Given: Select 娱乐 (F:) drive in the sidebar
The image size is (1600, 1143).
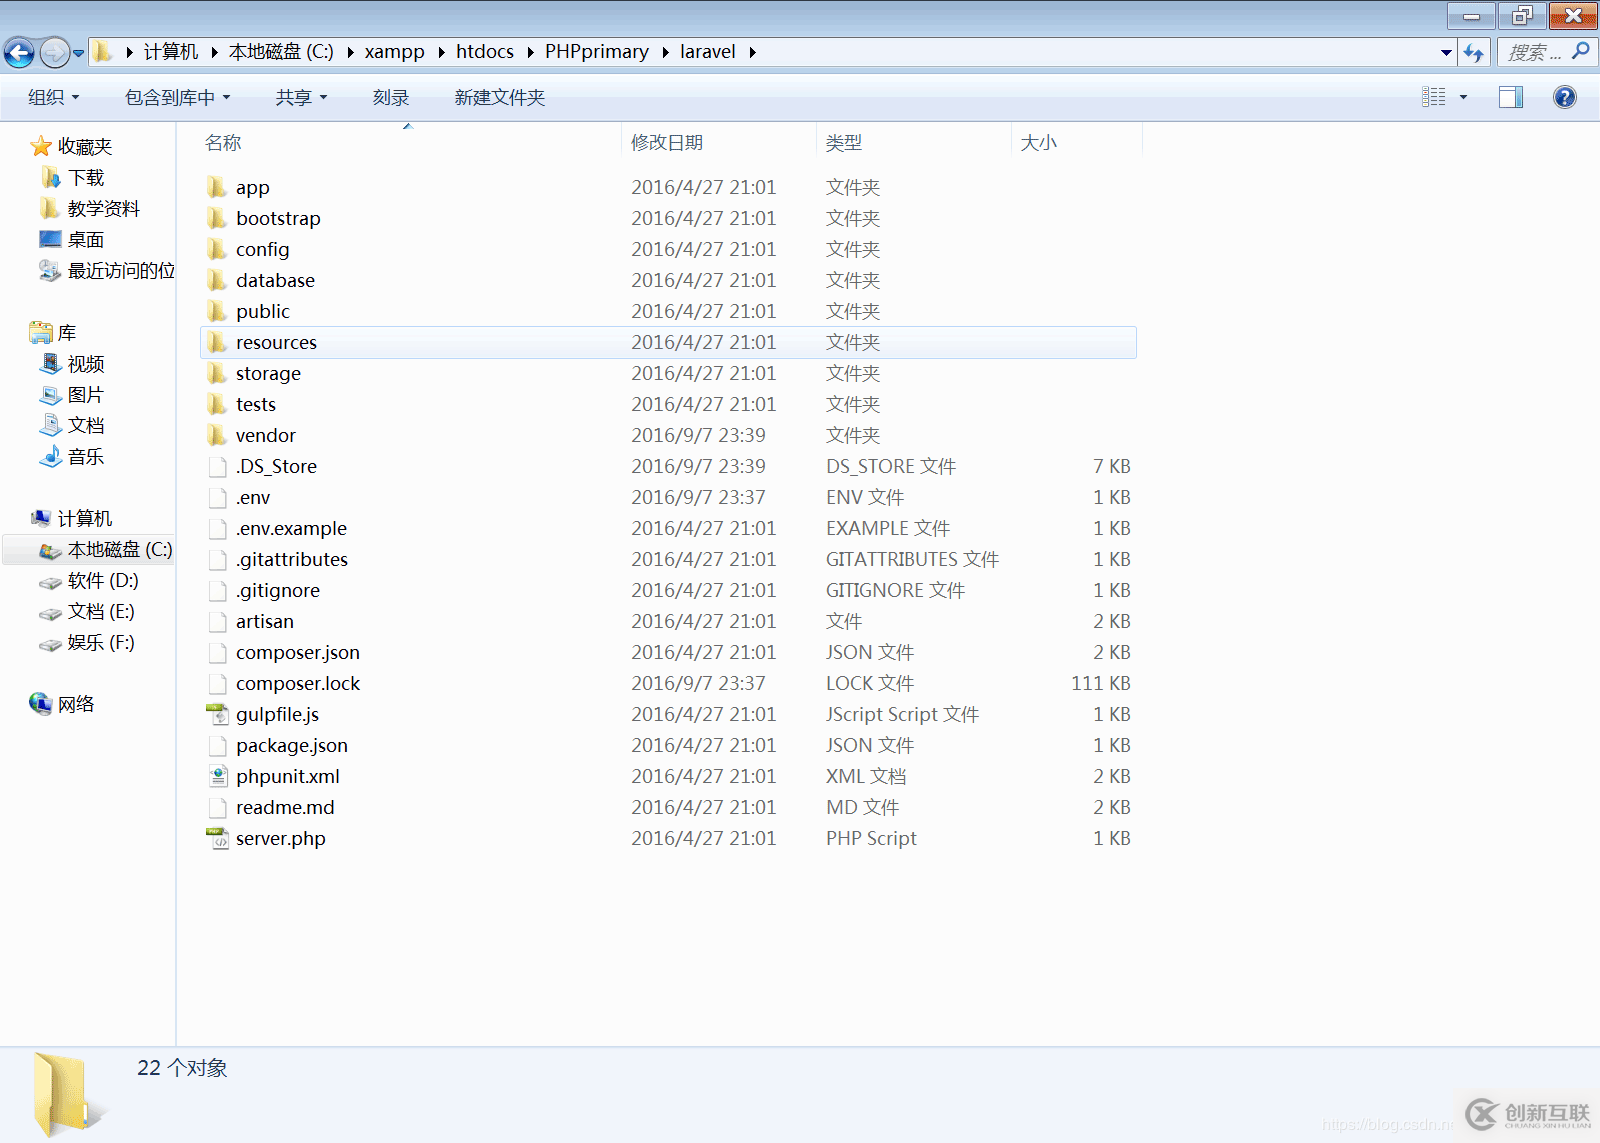Looking at the screenshot, I should 87,642.
